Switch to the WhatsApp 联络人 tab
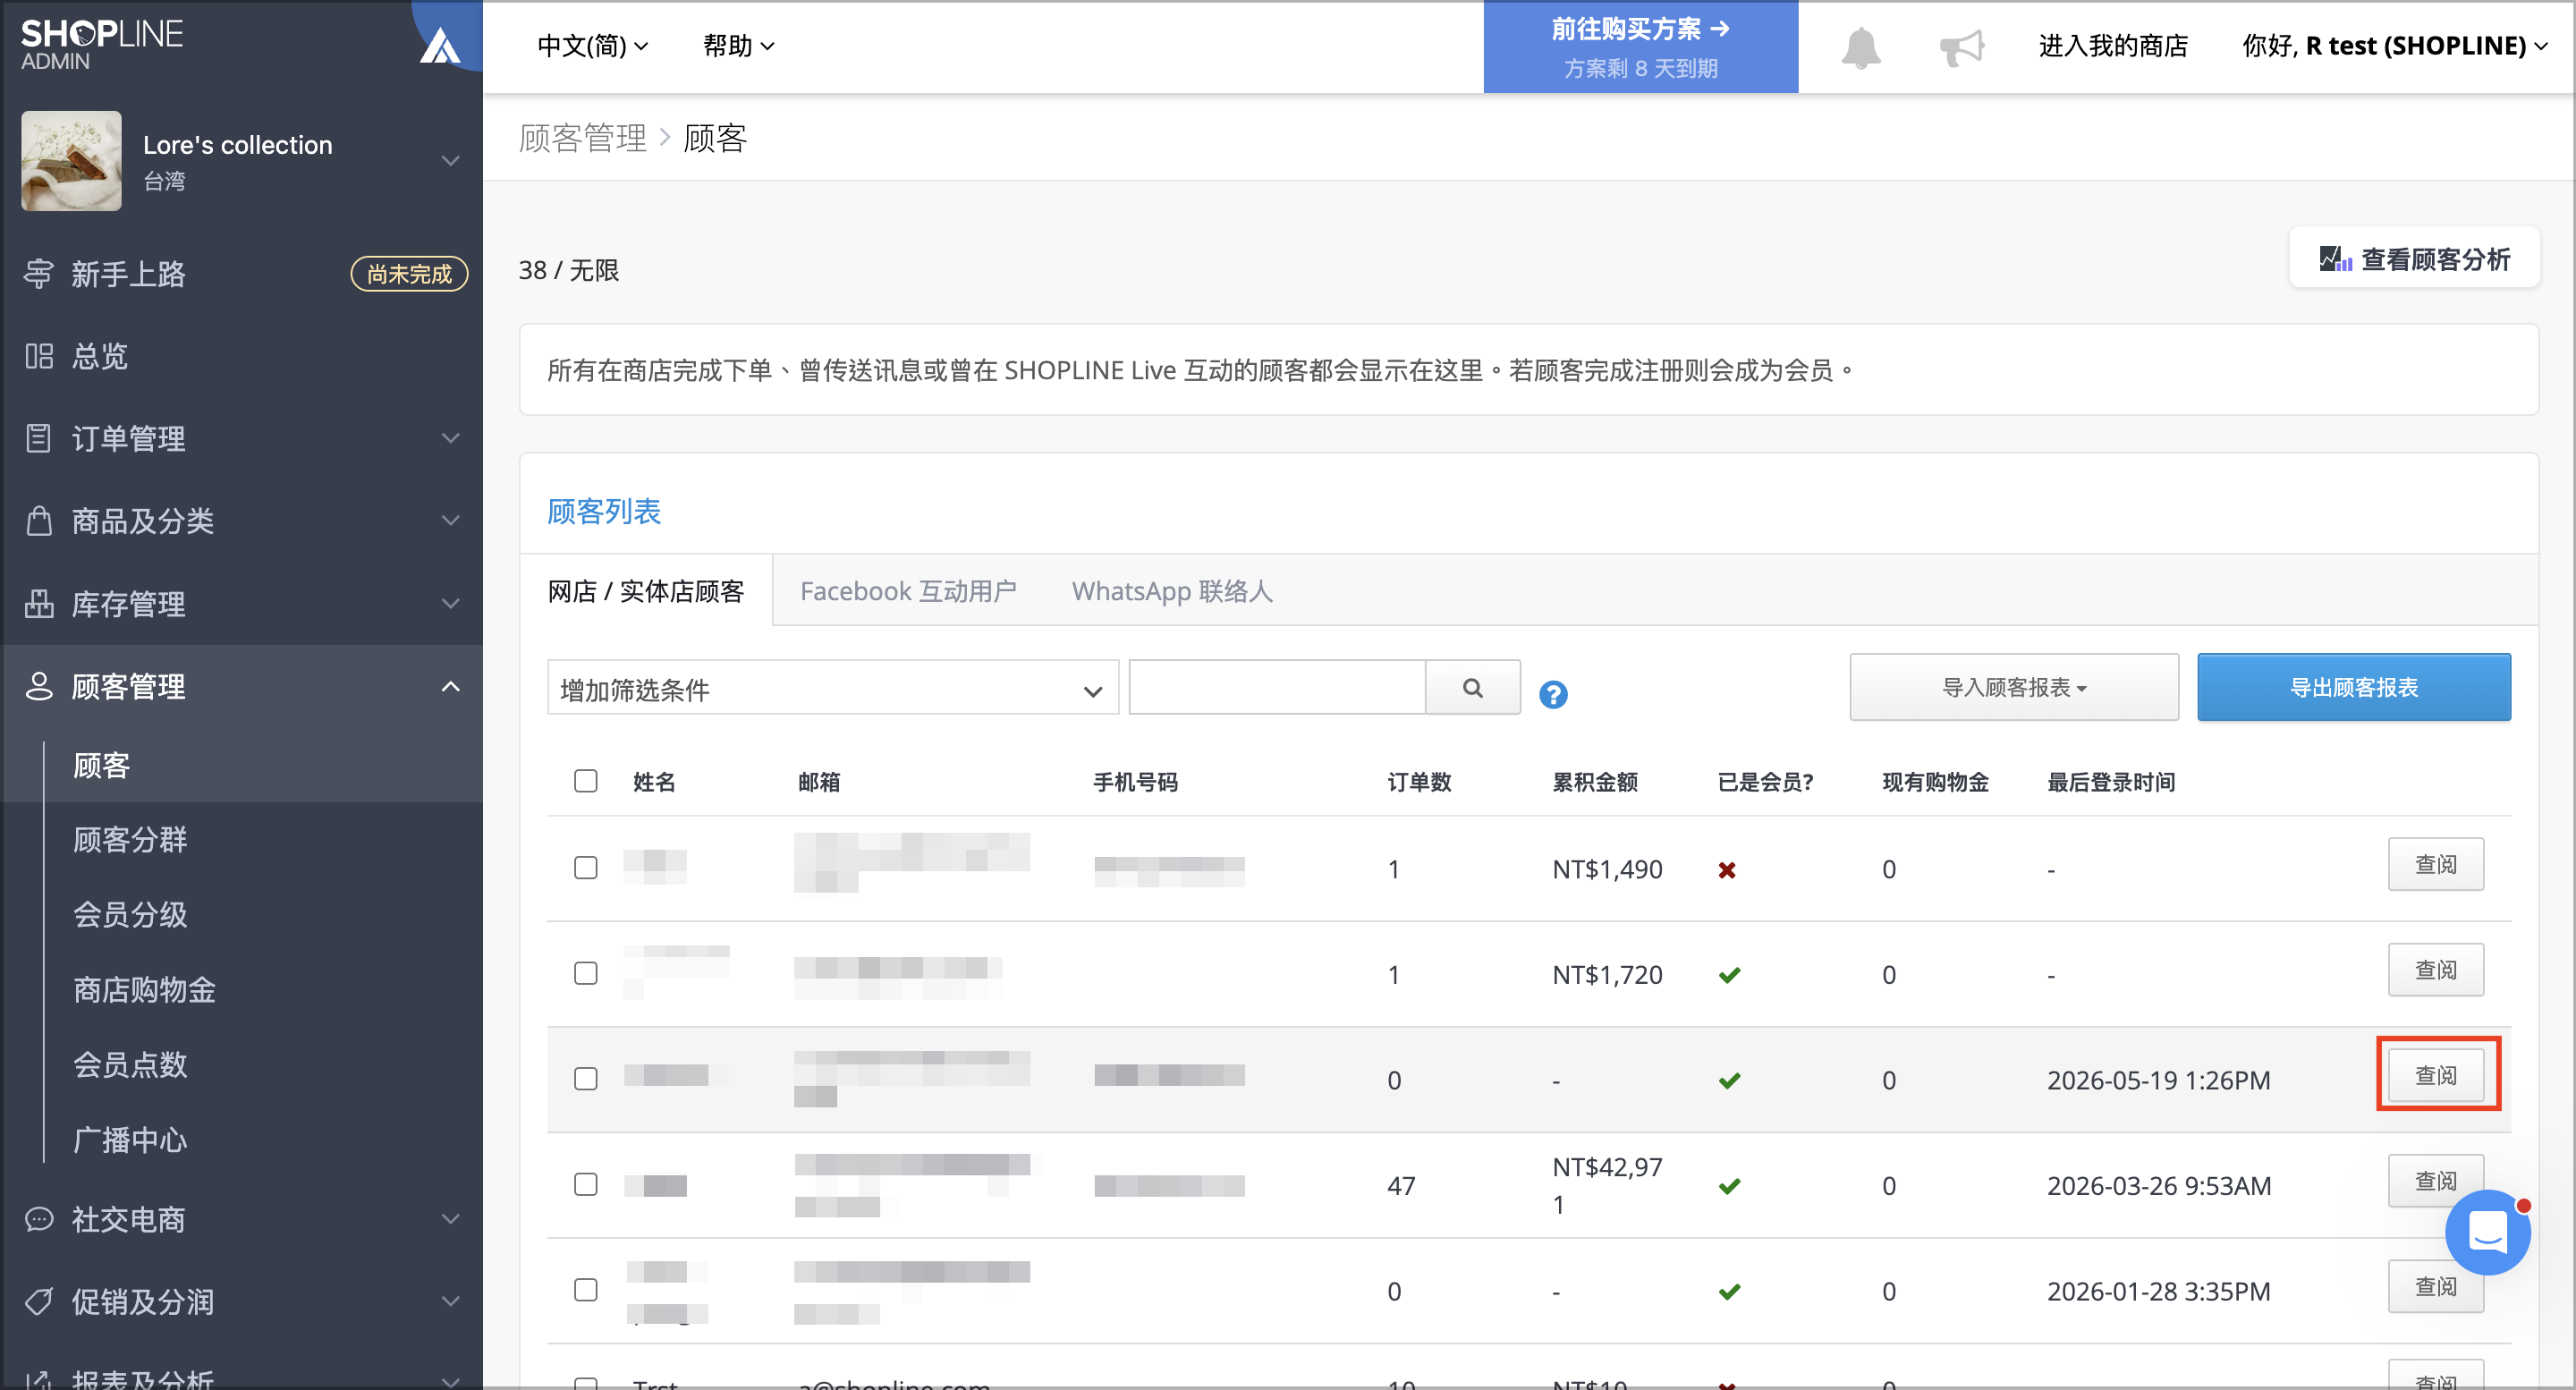Viewport: 2576px width, 1390px height. tap(1172, 591)
